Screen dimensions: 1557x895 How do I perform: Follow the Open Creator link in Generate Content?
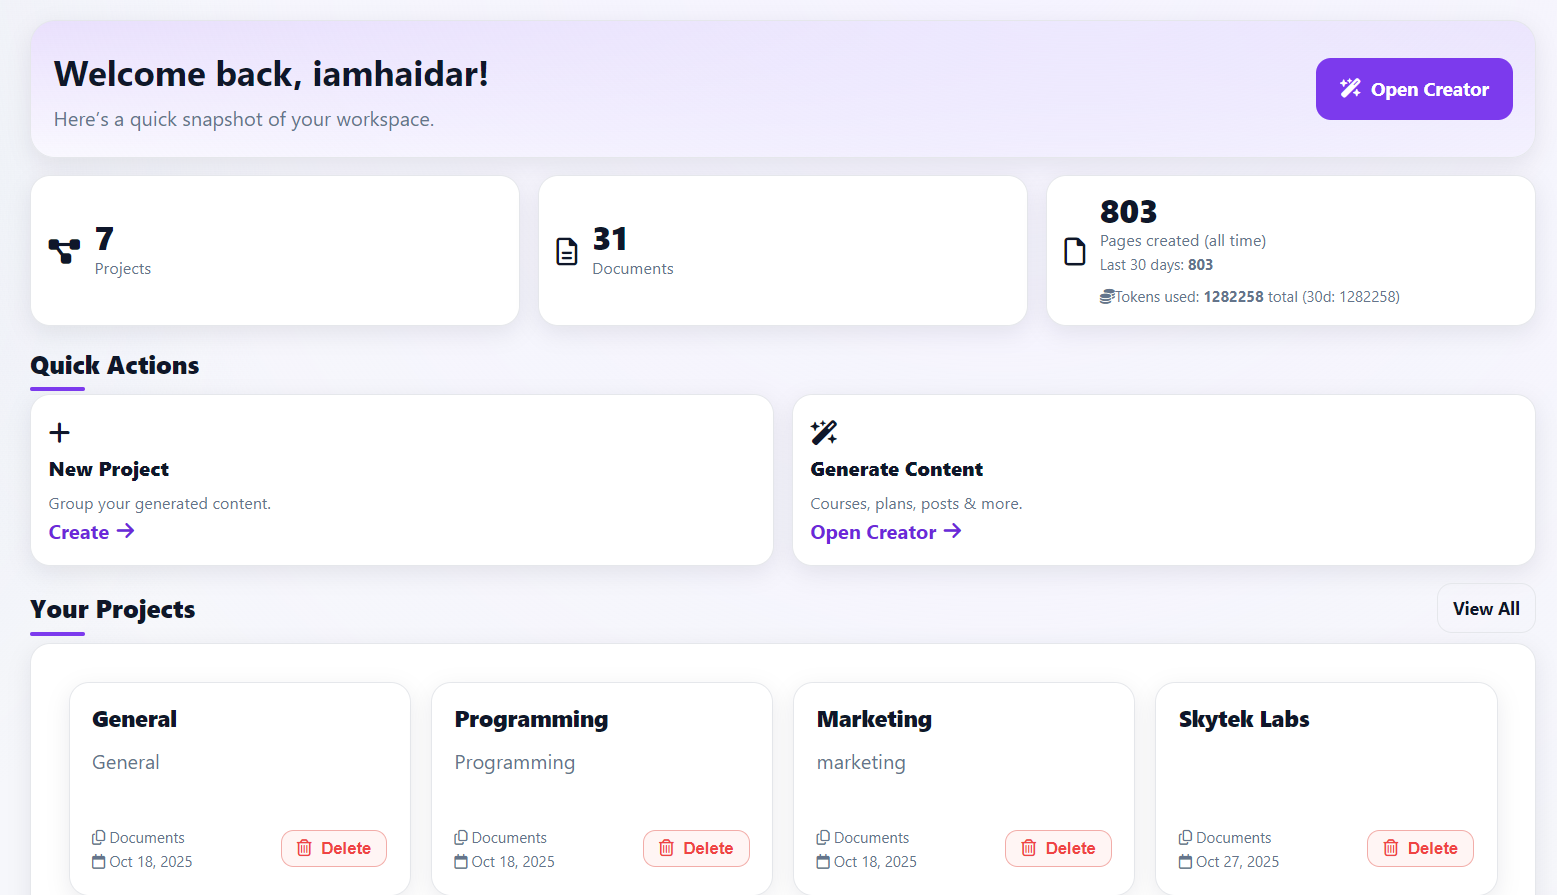click(x=884, y=531)
